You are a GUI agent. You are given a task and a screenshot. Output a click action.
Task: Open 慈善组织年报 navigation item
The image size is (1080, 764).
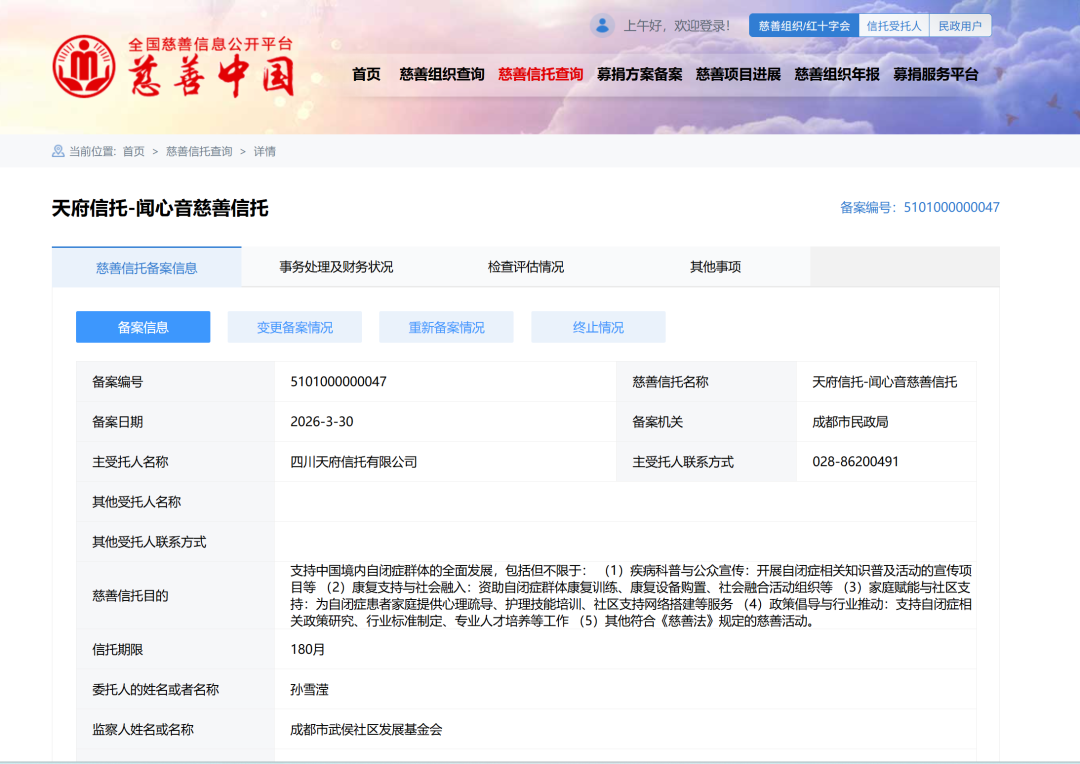pos(837,74)
